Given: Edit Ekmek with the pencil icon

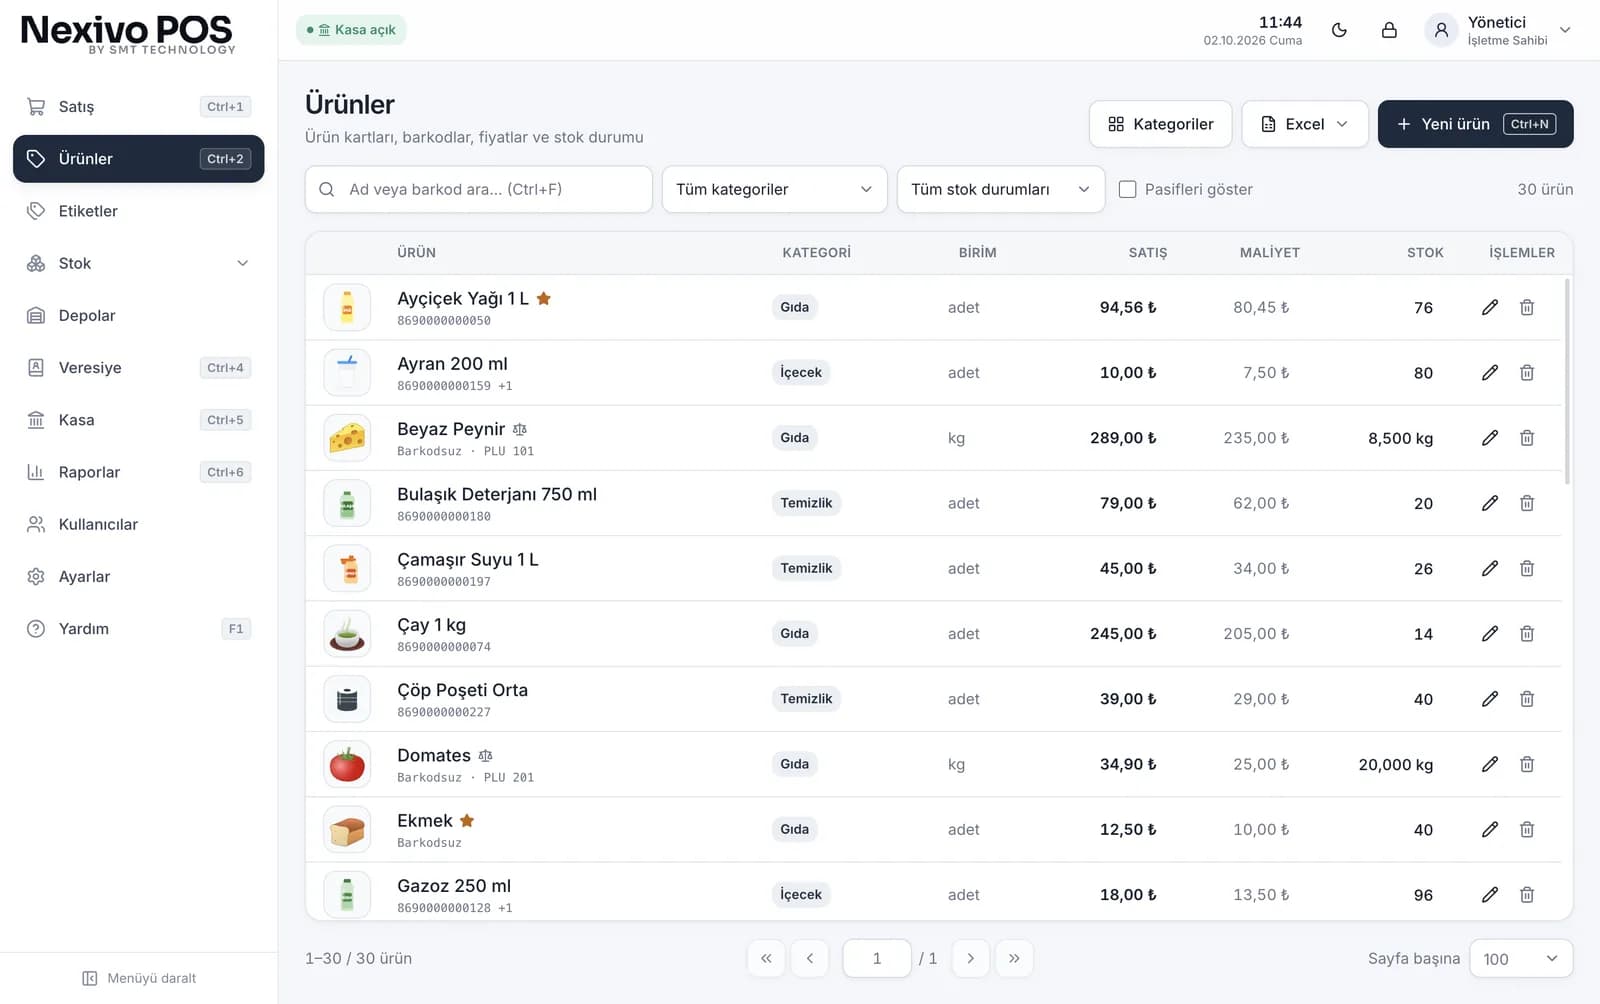Looking at the screenshot, I should tap(1490, 829).
